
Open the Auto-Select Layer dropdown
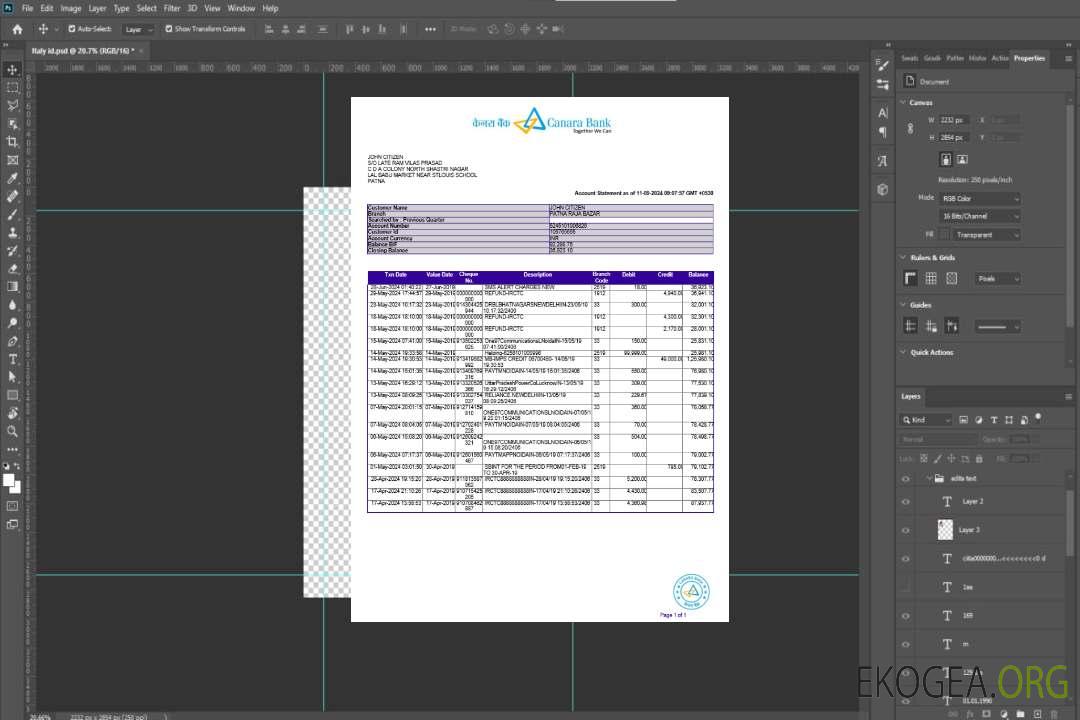click(x=138, y=29)
